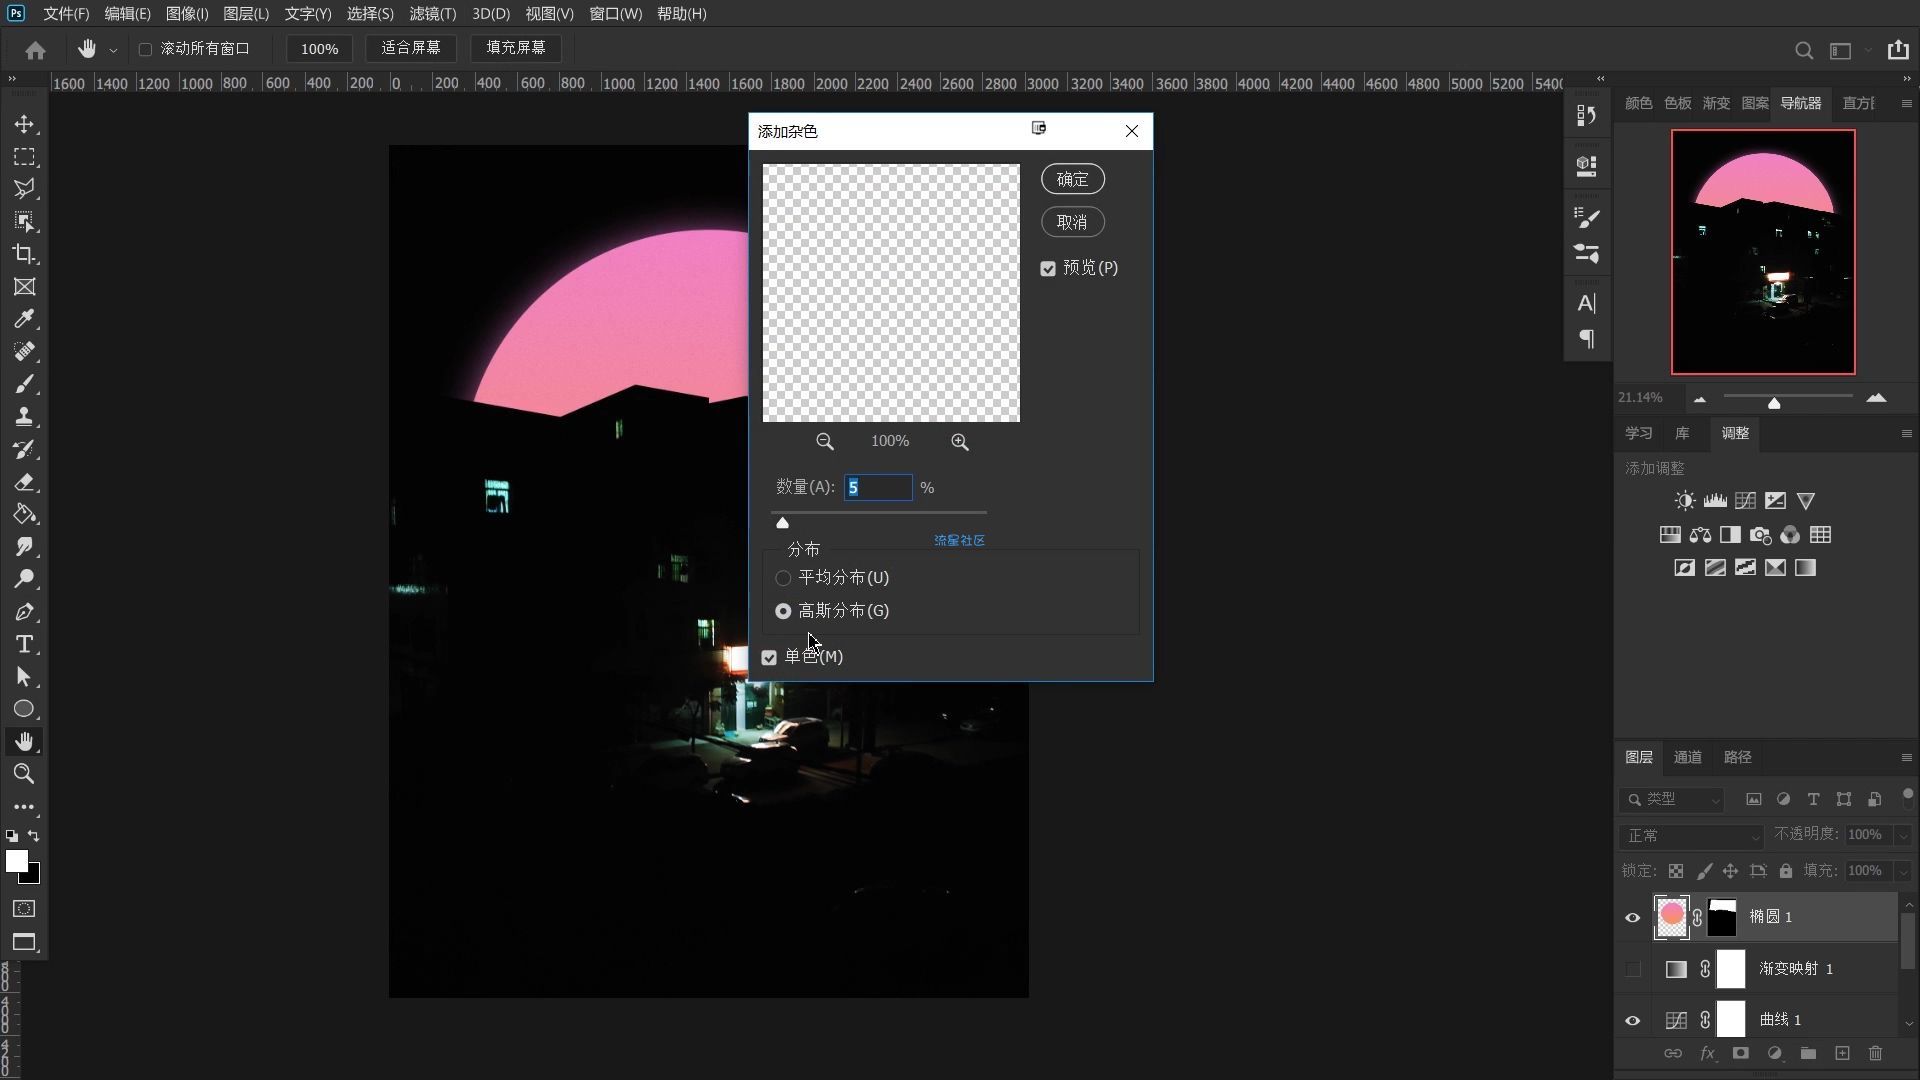This screenshot has width=1920, height=1080.
Task: Select the Clone Stamp tool
Action: coord(24,417)
